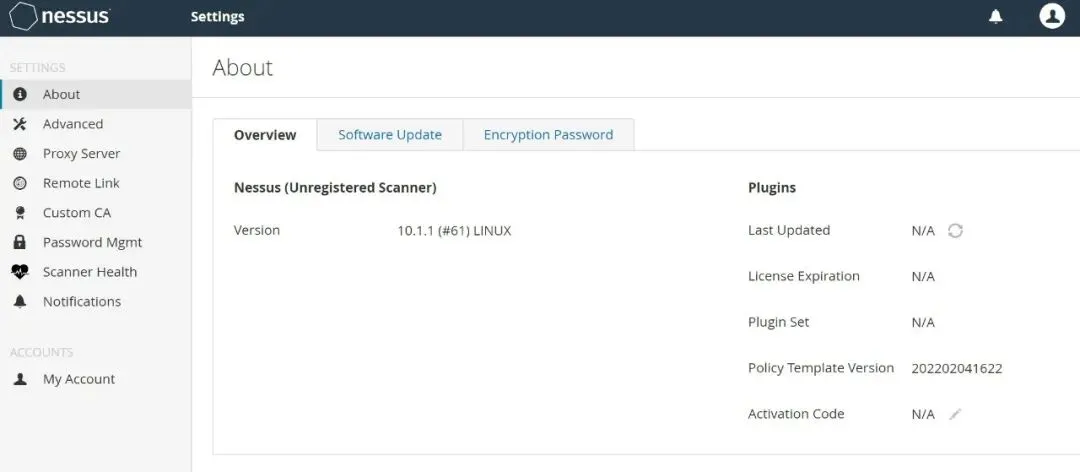Click the SETTINGS sidebar section header
Screen dimensions: 1080x472
point(38,68)
